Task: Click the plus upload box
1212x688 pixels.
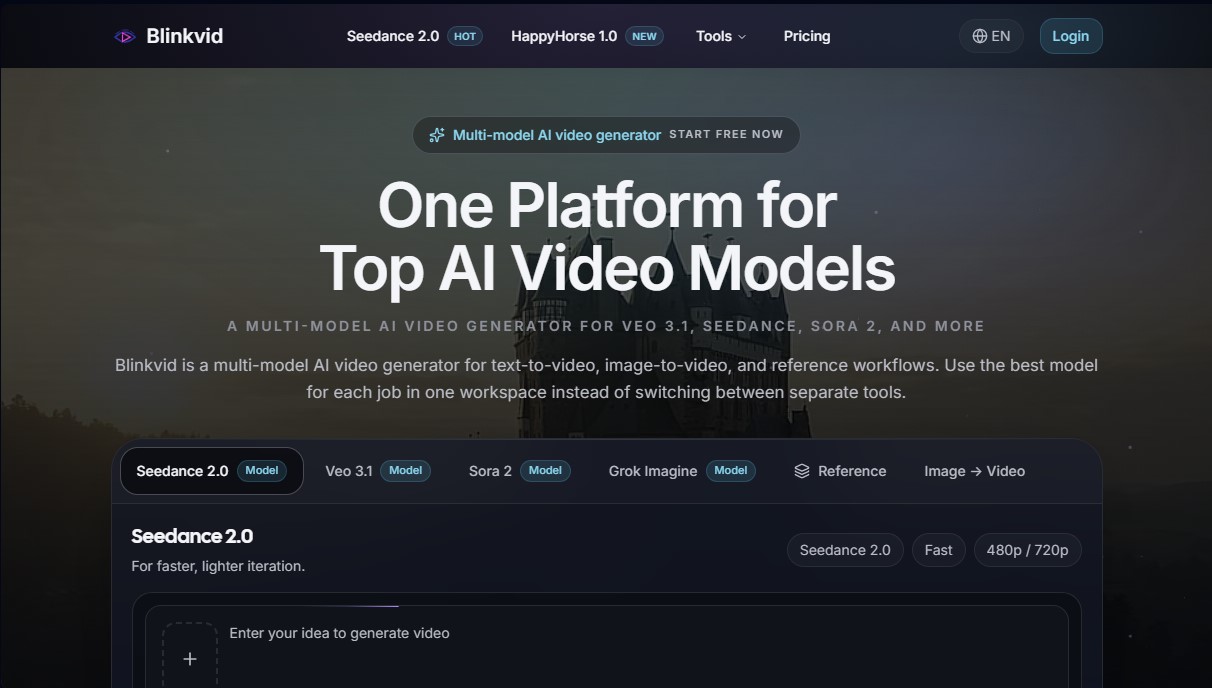Action: 190,655
